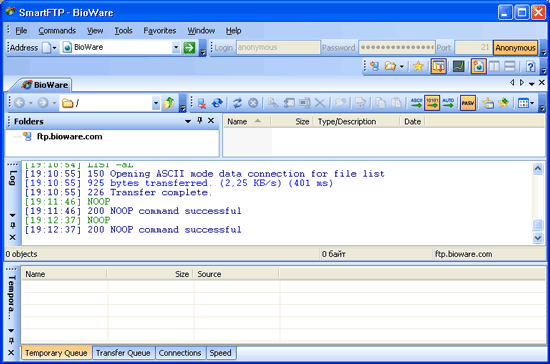Sort by Type/Description column
This screenshot has height=364, width=550.
click(356, 121)
